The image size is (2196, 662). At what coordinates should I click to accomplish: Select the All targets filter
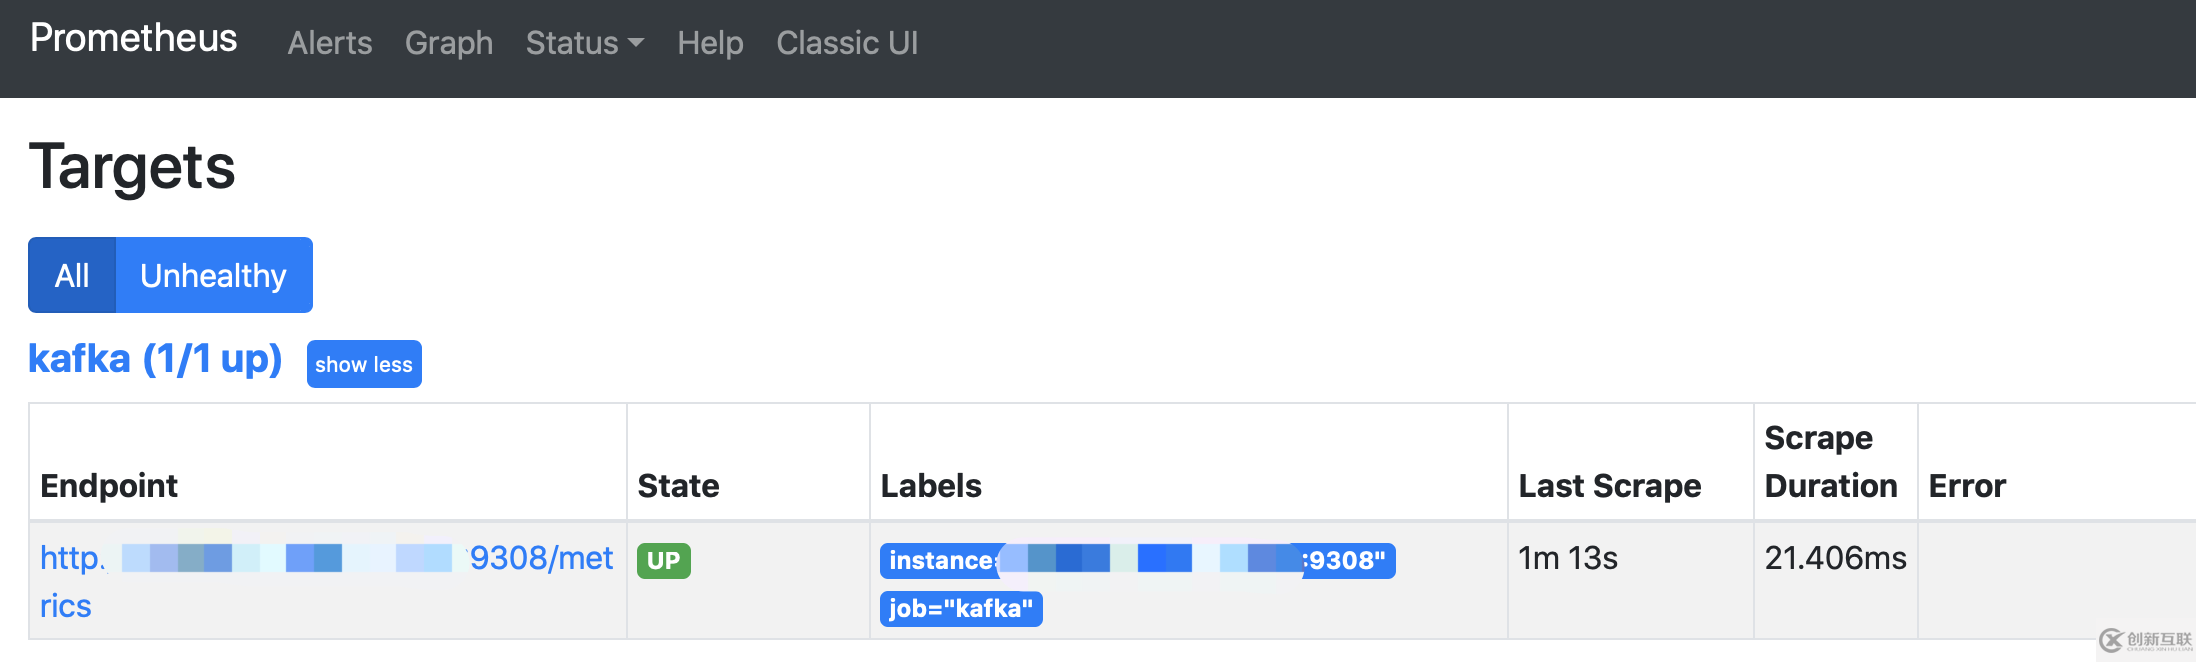click(x=72, y=275)
